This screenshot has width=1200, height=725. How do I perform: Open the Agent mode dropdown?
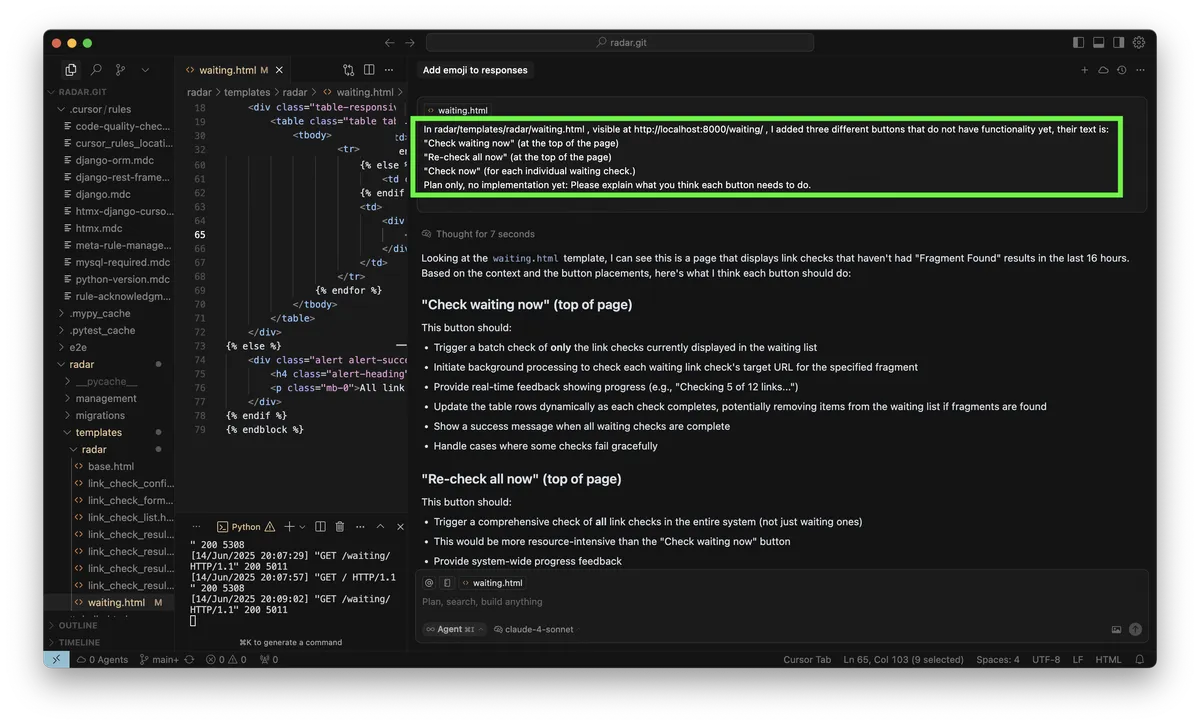[x=453, y=629]
